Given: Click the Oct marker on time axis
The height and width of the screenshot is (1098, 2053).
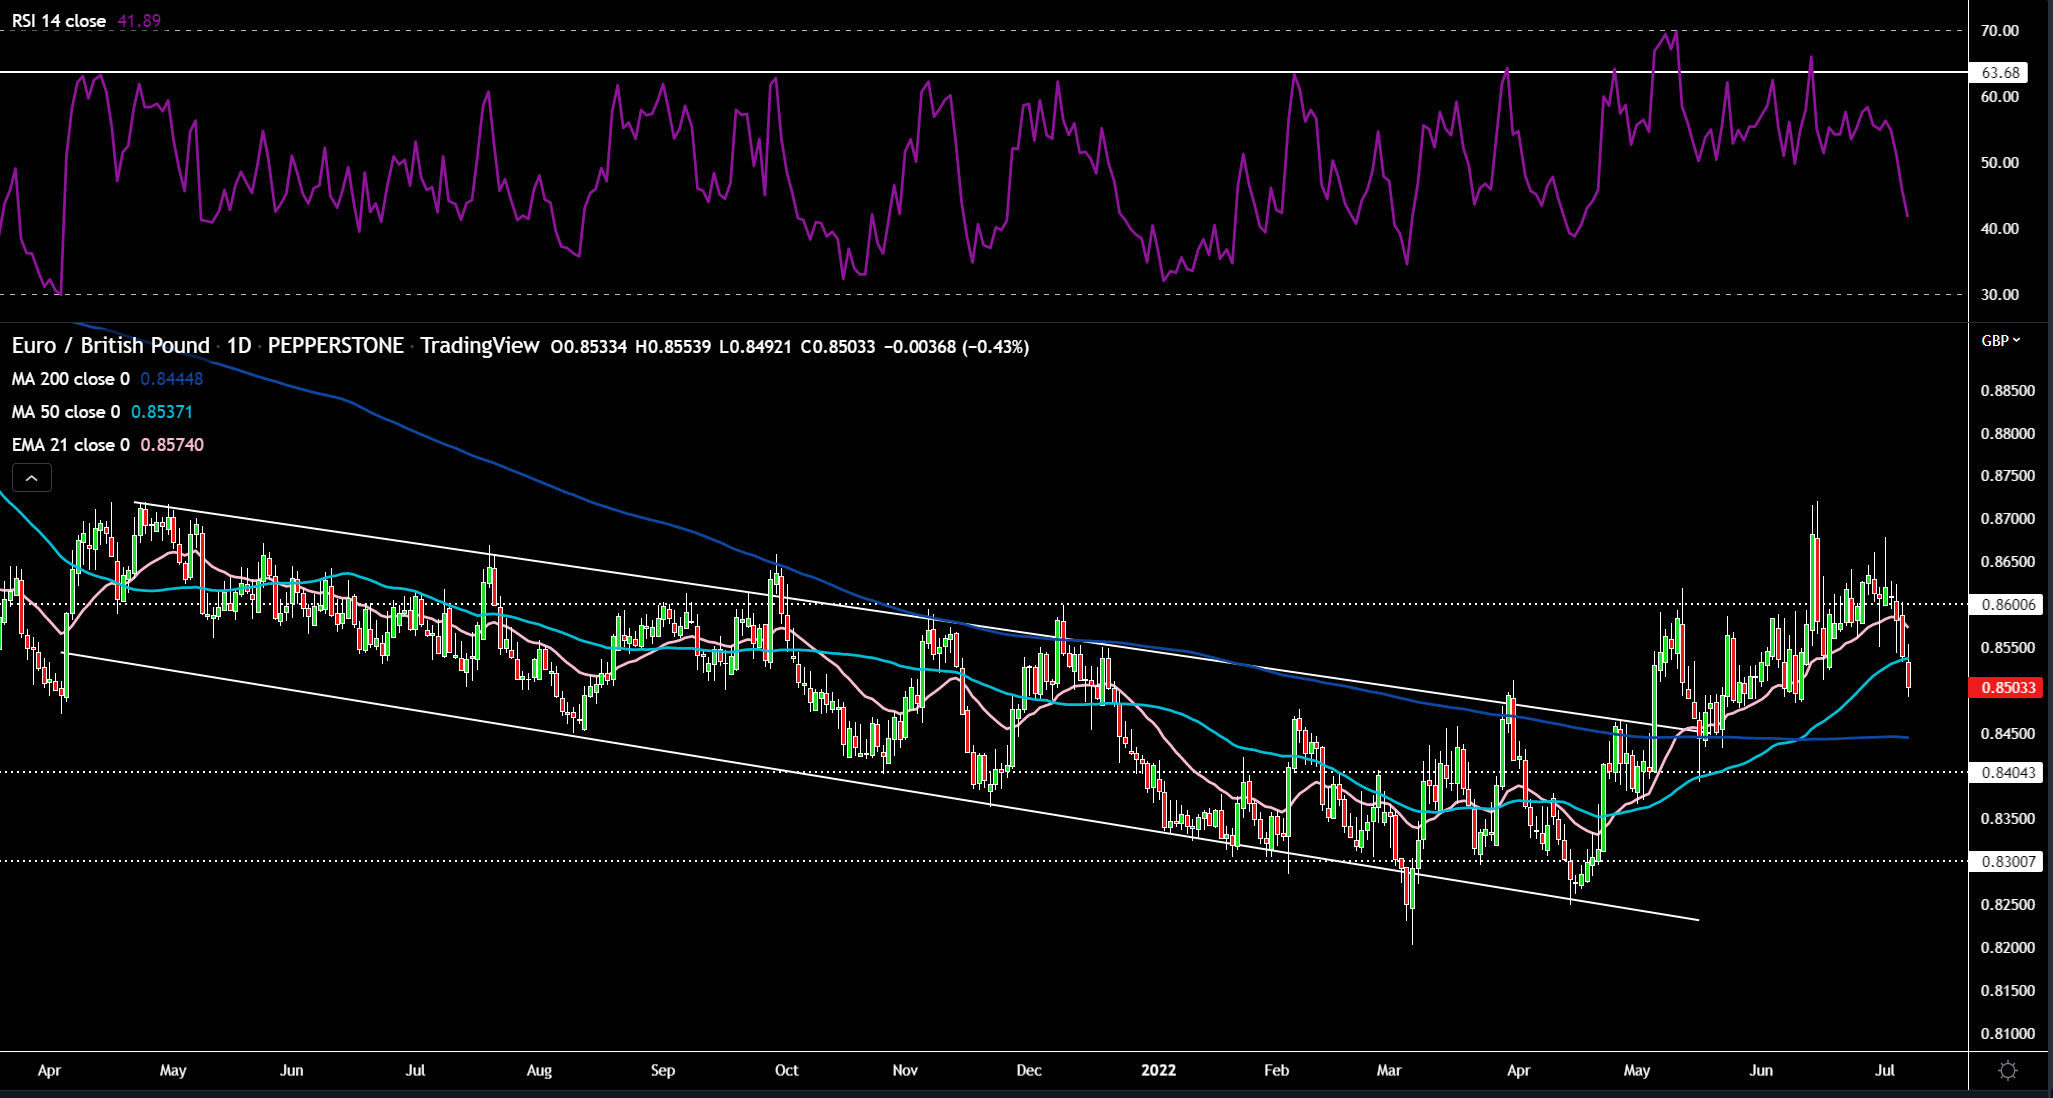Looking at the screenshot, I should [786, 1070].
